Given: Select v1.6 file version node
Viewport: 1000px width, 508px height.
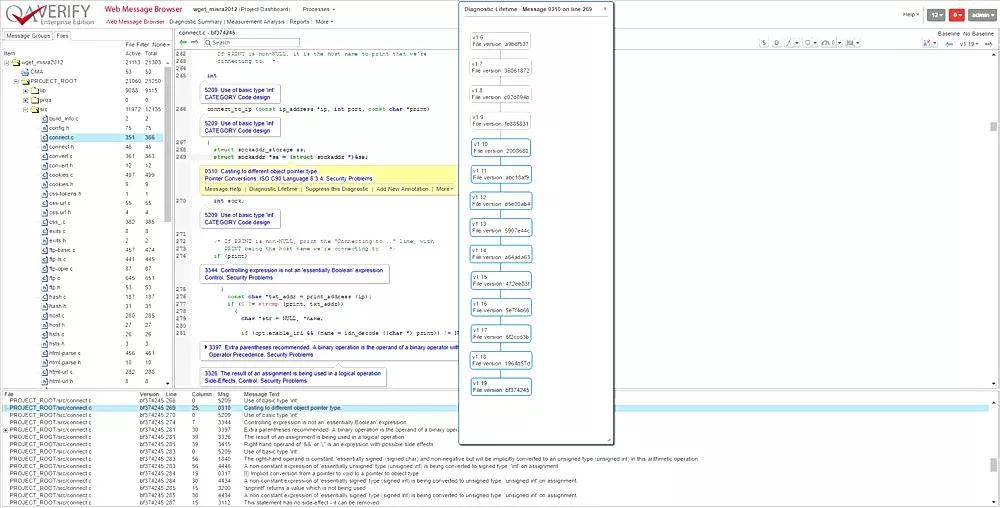Looking at the screenshot, I should 501,41.
